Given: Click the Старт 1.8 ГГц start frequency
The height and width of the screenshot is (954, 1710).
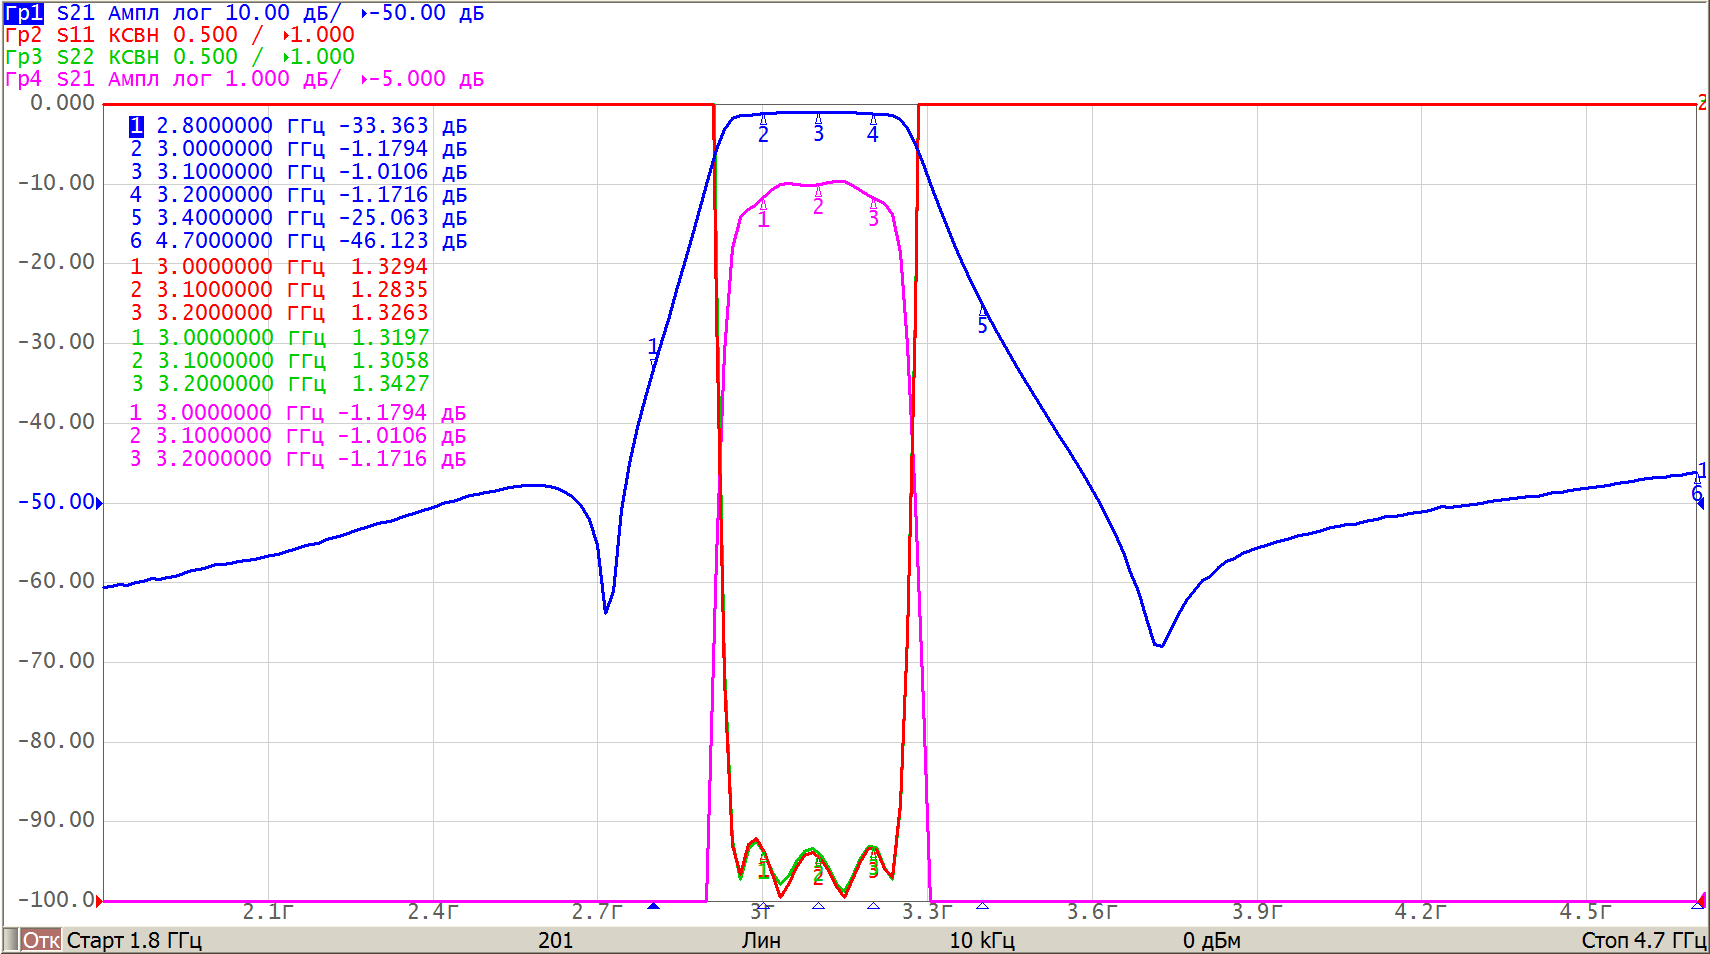Looking at the screenshot, I should point(134,940).
